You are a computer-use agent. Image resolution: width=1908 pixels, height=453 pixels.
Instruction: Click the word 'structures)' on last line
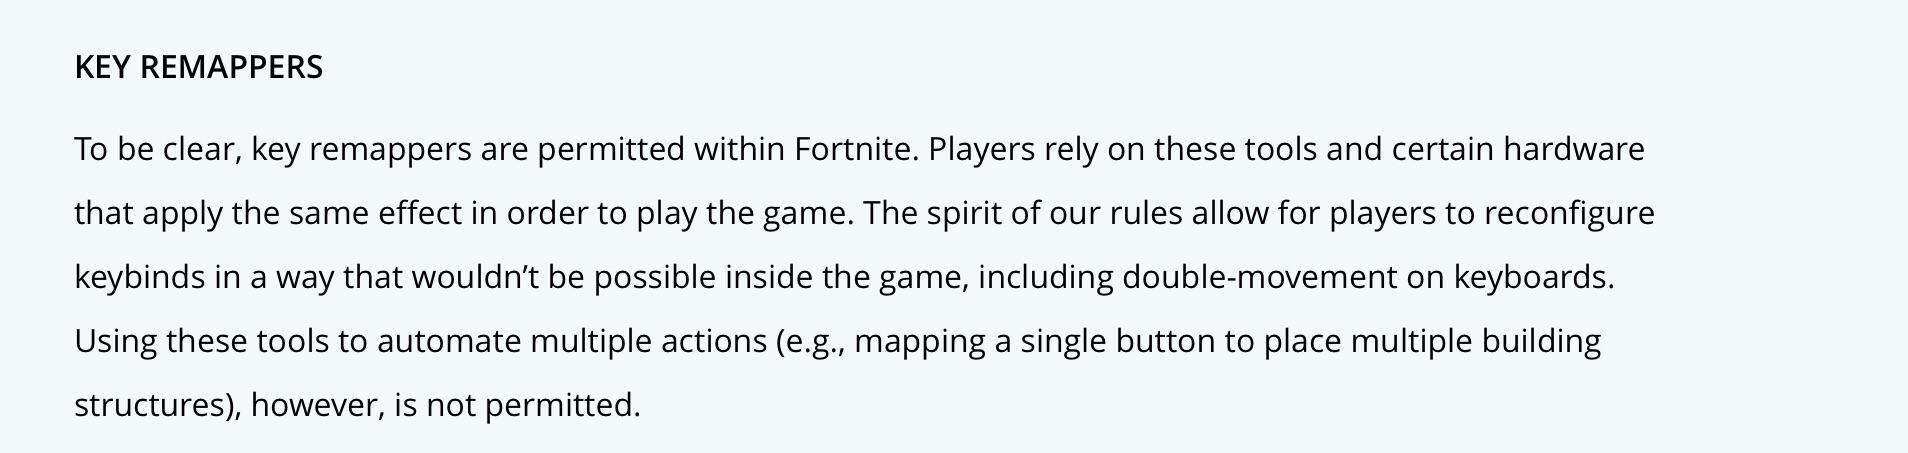tap(158, 405)
